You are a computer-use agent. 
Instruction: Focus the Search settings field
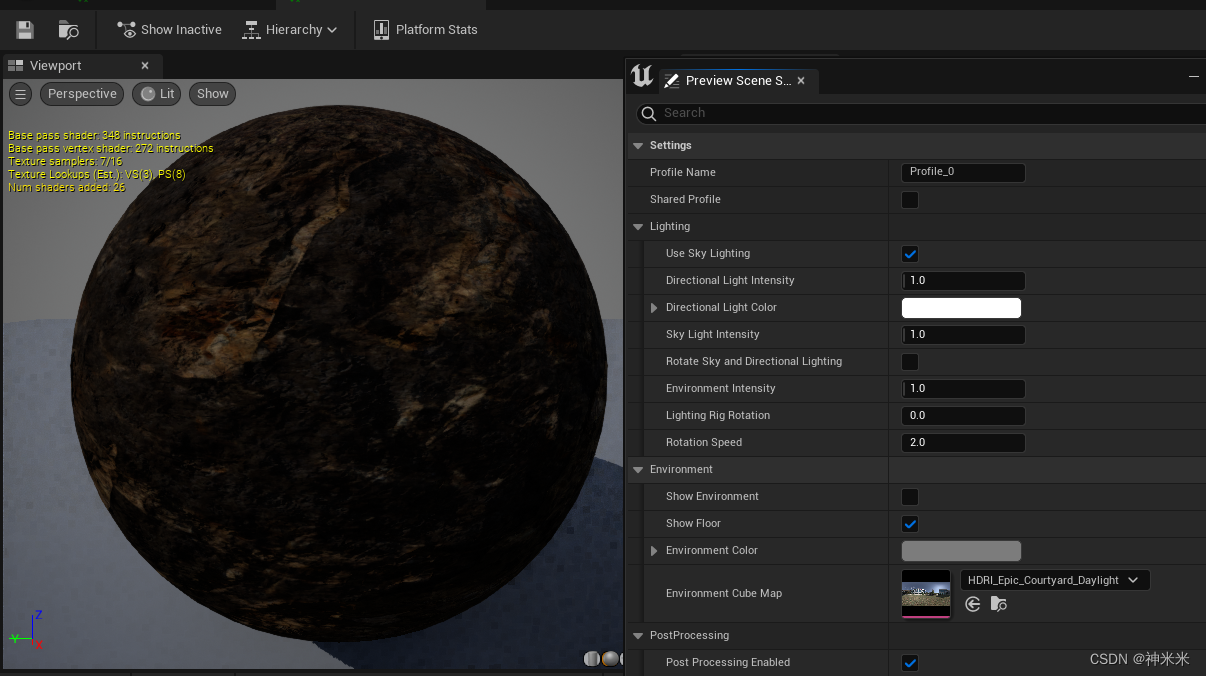coord(920,113)
